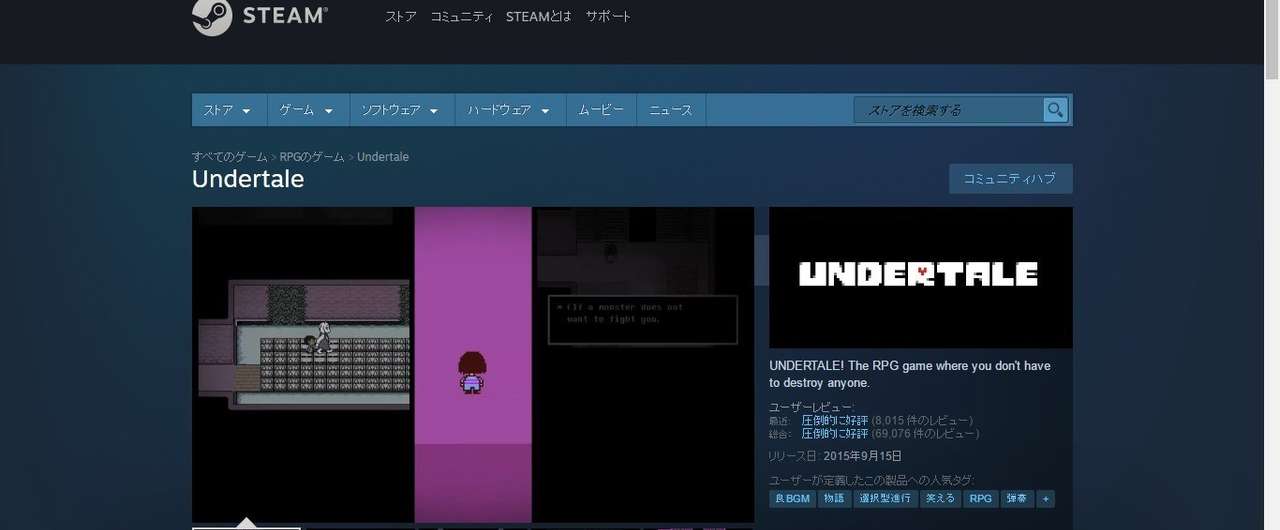The height and width of the screenshot is (530, 1280).
Task: Click the Steam logo in the header
Action: click(260, 17)
